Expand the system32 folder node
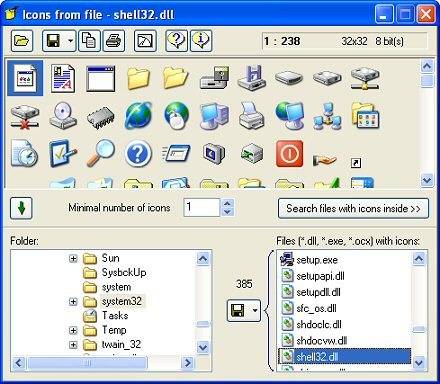440x384 pixels. click(73, 302)
